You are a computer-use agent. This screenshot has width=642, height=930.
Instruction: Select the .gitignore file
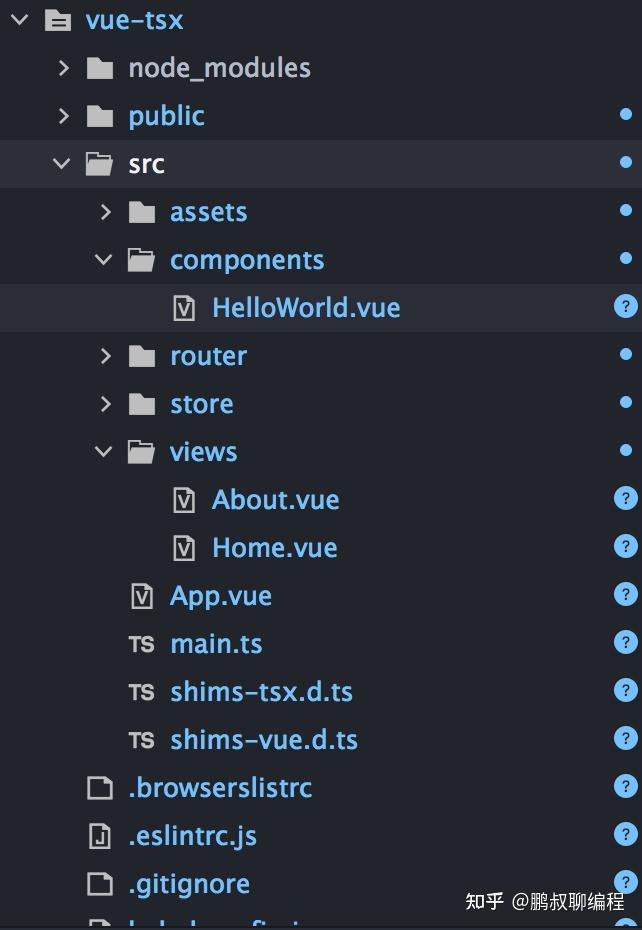point(189,884)
